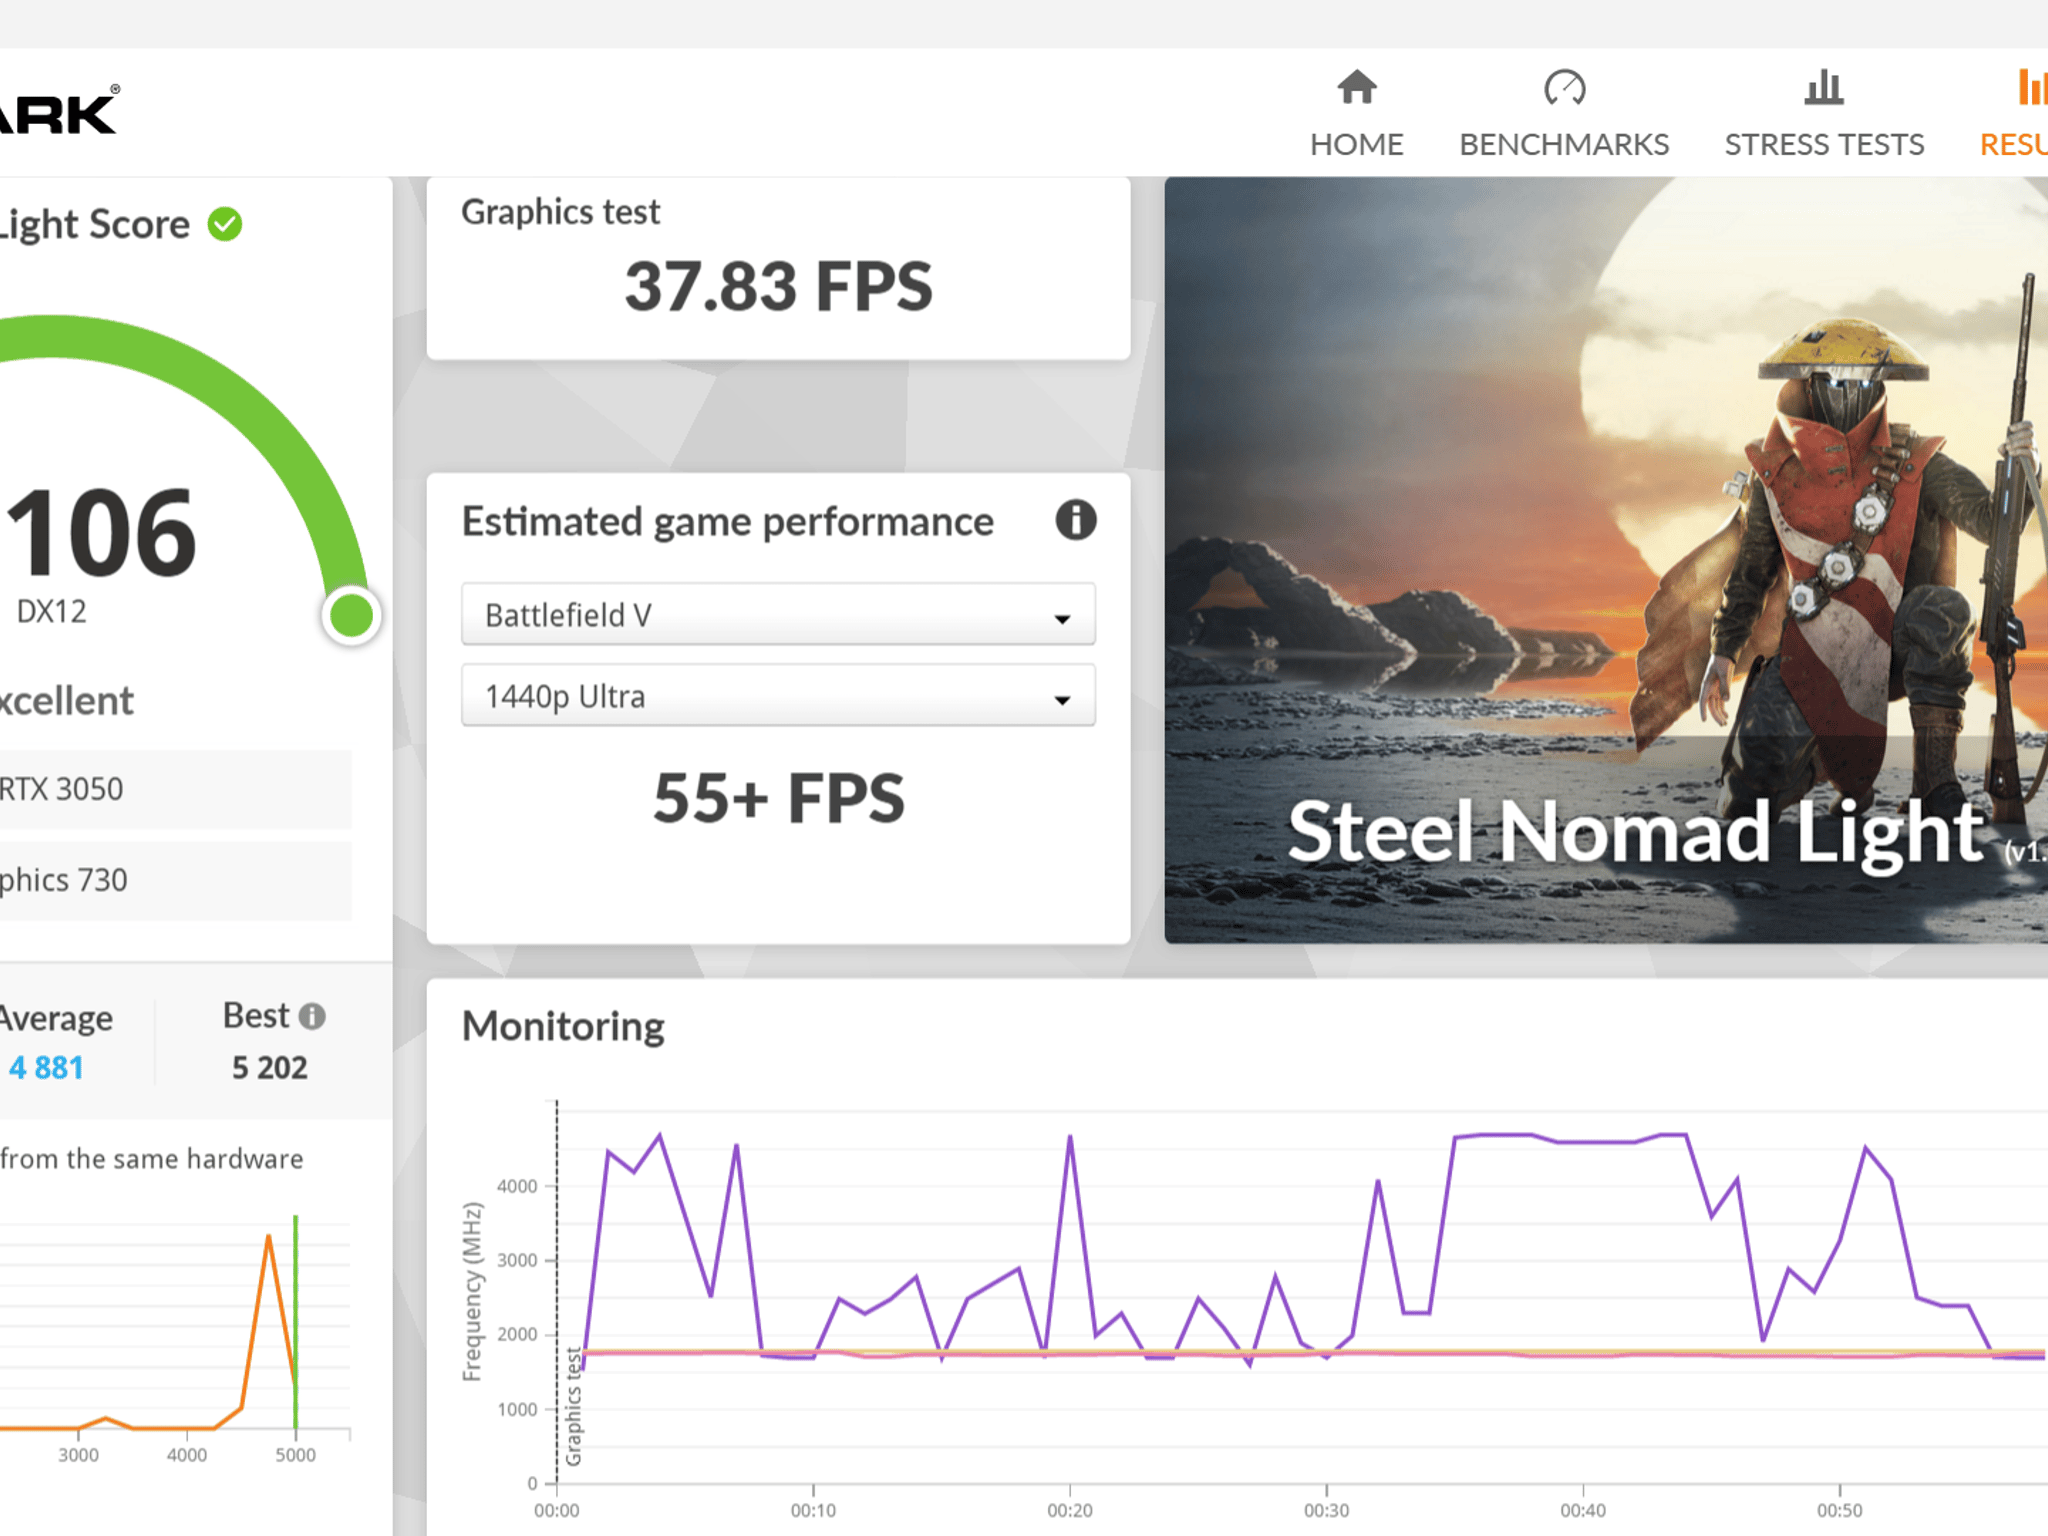This screenshot has height=1536, width=2048.
Task: Click the green marker line in score distribution chart
Action: 295,1320
